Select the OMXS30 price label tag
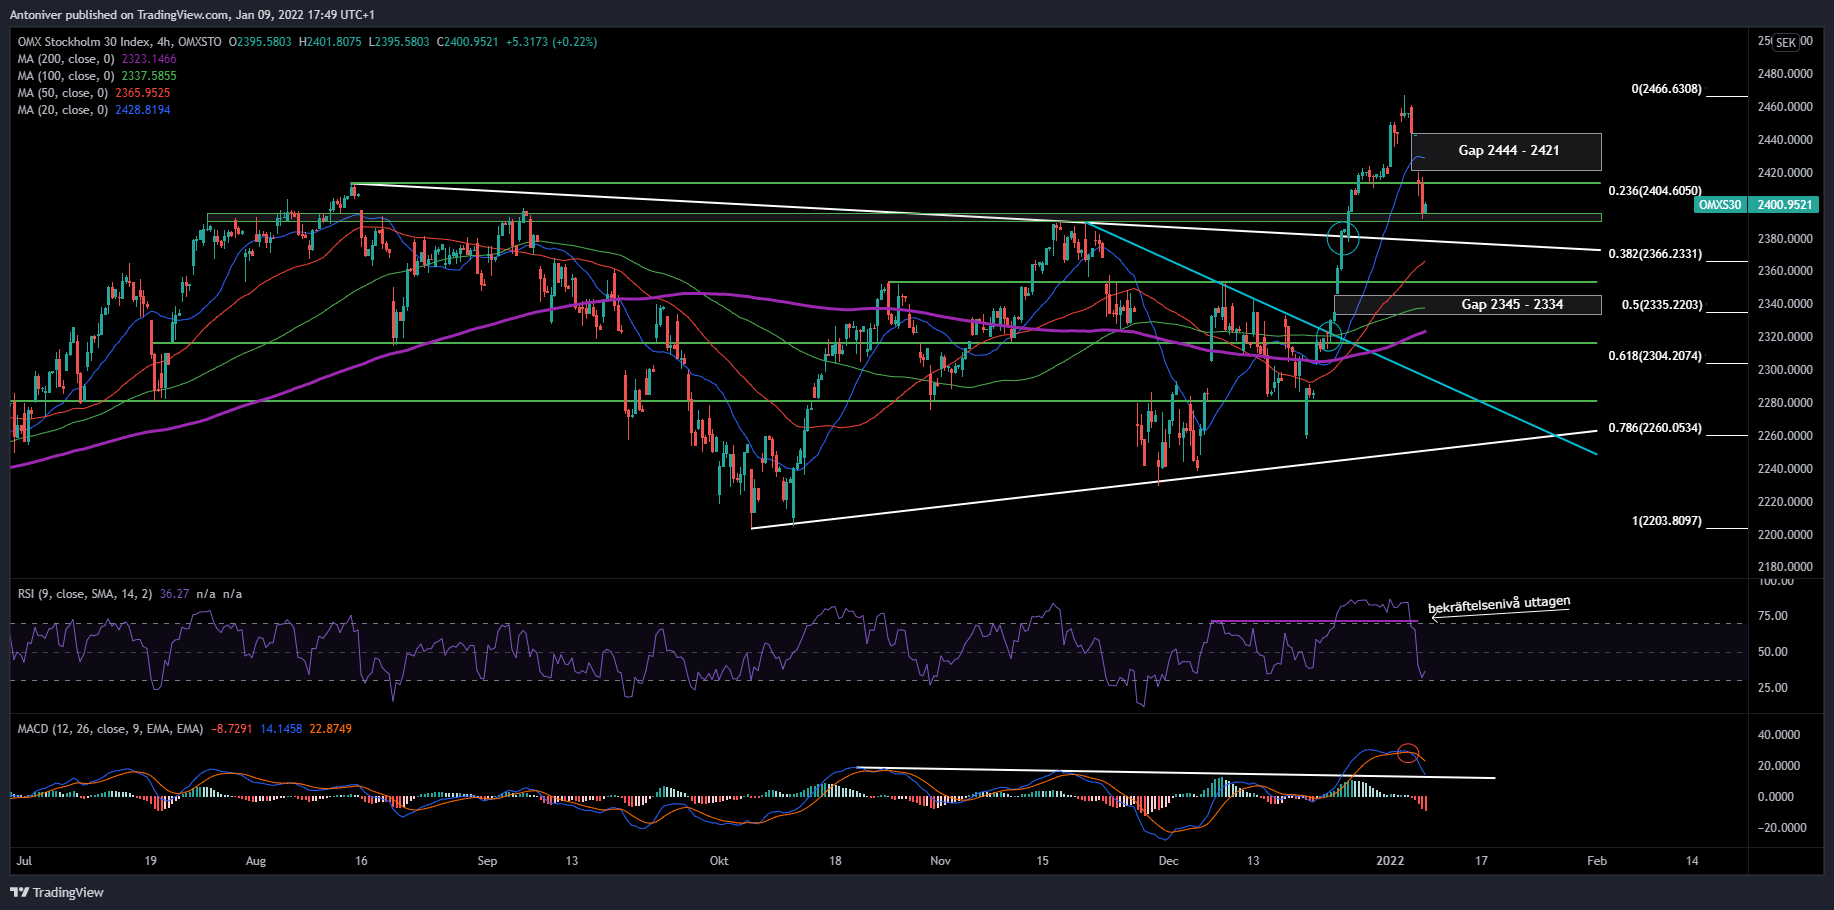1834x910 pixels. [x=1720, y=205]
